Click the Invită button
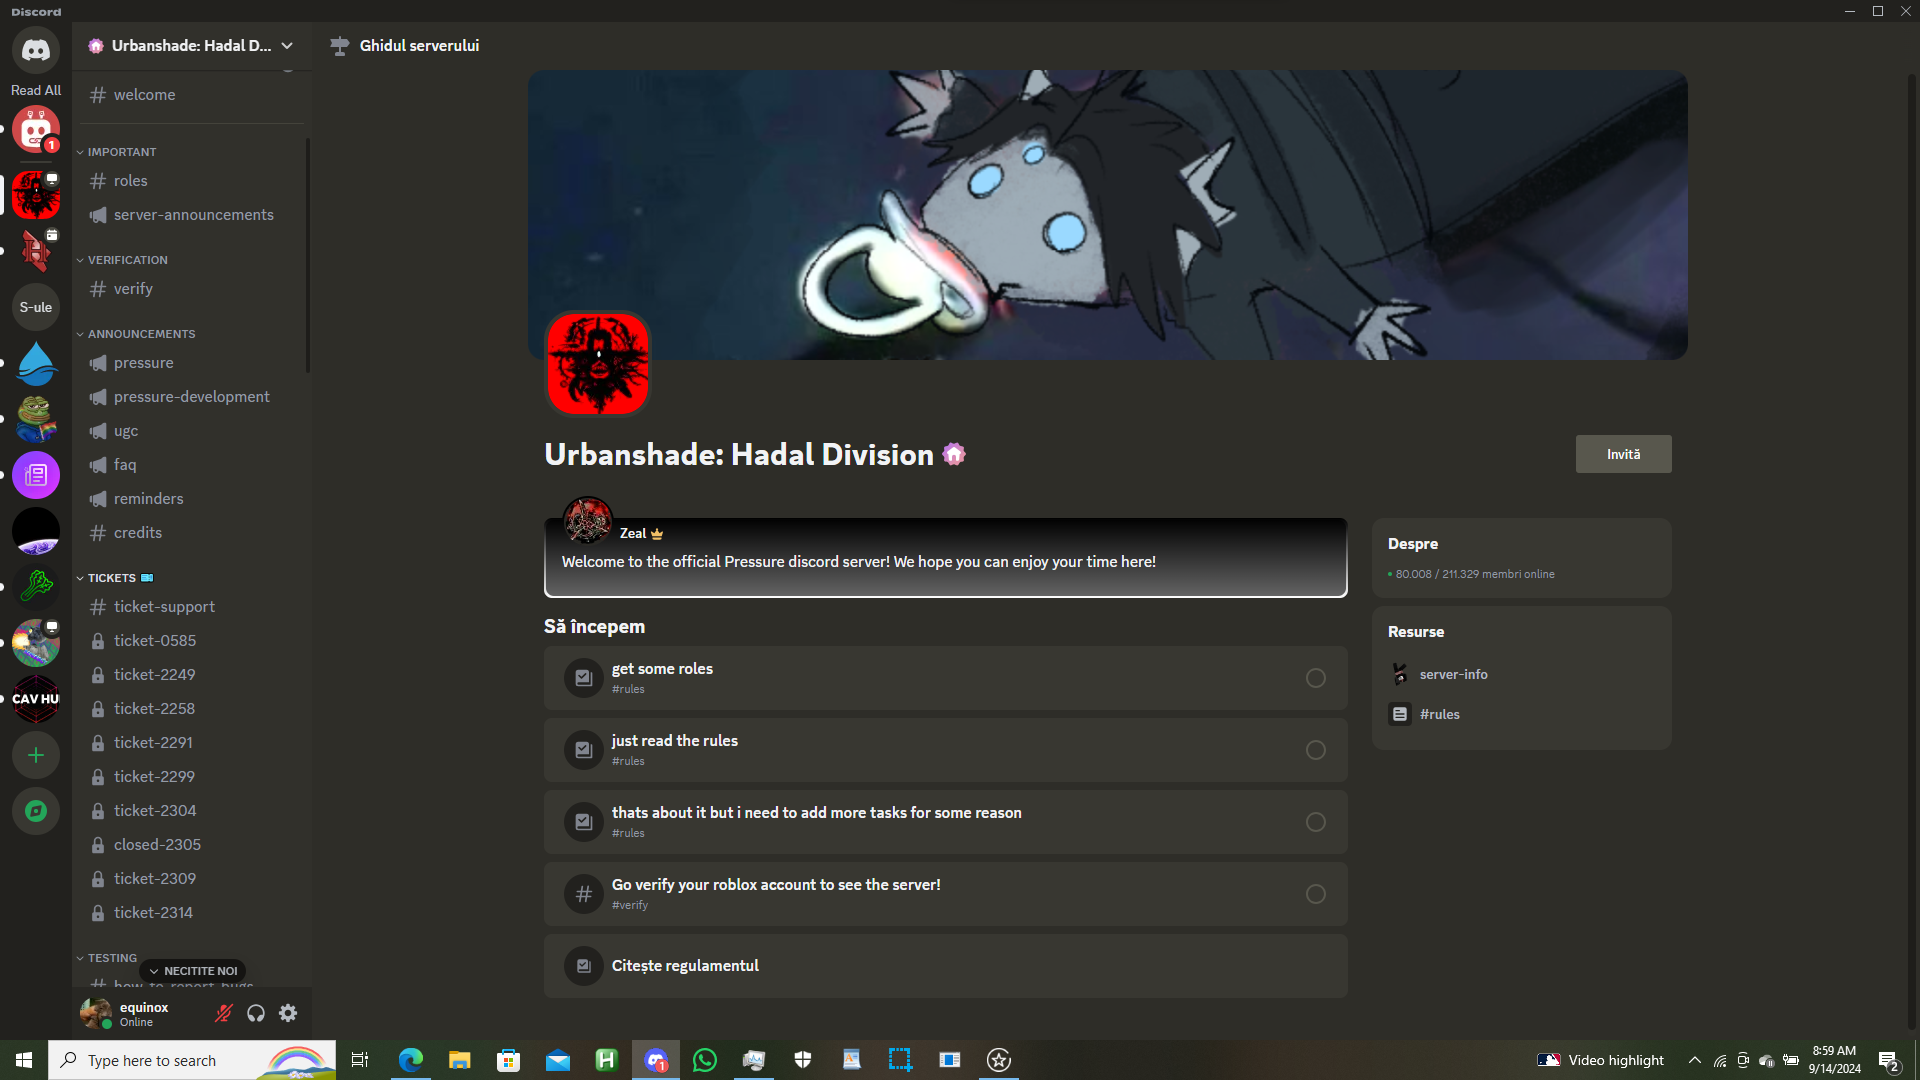Viewport: 1920px width, 1080px height. pyautogui.click(x=1623, y=454)
